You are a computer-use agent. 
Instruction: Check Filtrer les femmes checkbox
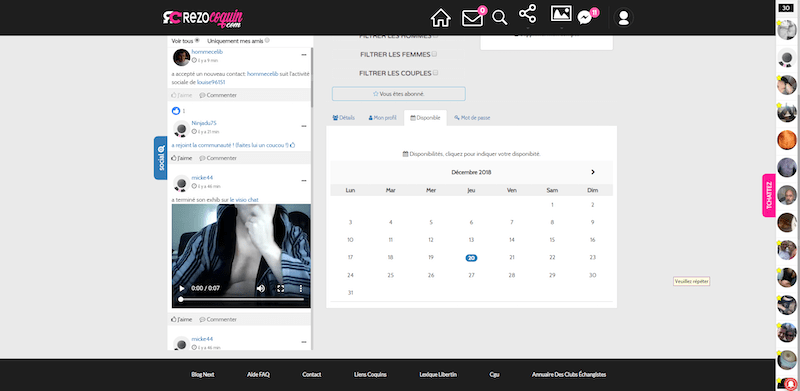[x=434, y=54]
